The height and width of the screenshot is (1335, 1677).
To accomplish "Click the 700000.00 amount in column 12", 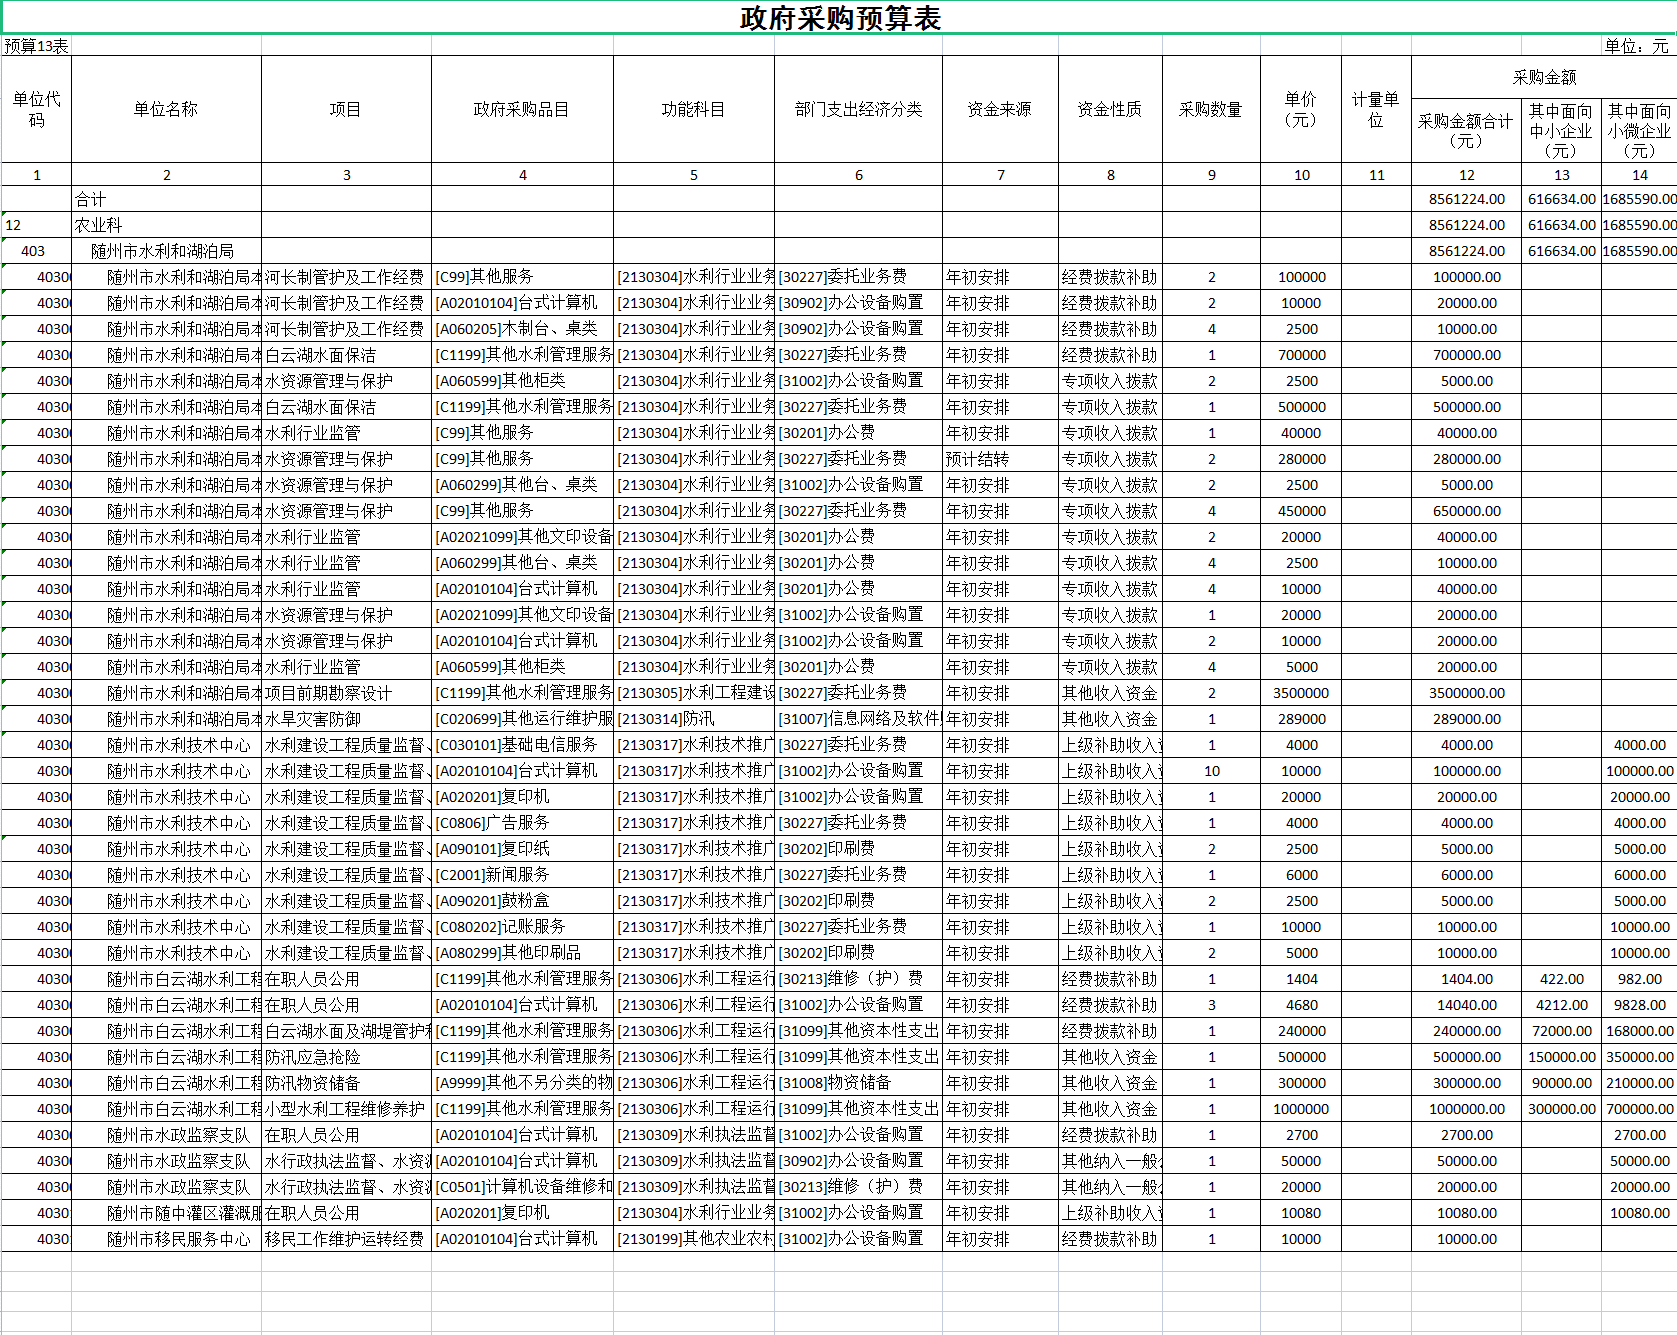I will click(x=1466, y=355).
